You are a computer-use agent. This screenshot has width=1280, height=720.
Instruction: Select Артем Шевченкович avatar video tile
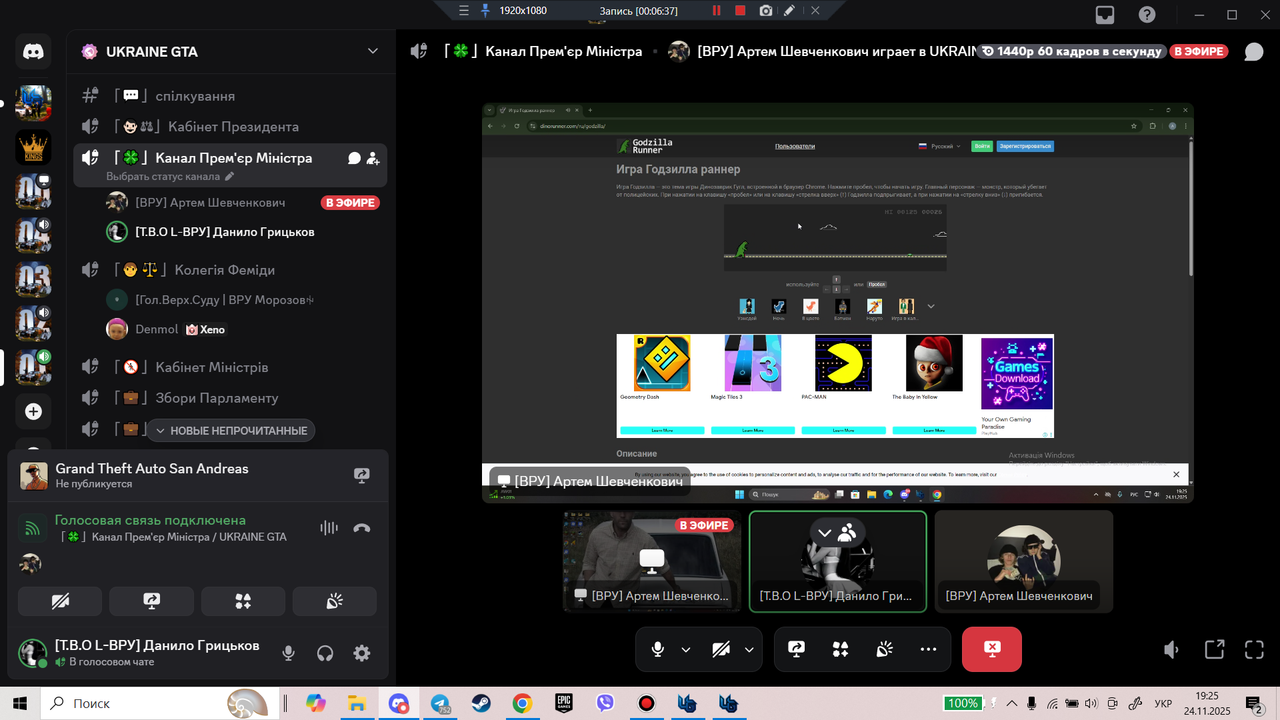pyautogui.click(x=1024, y=561)
